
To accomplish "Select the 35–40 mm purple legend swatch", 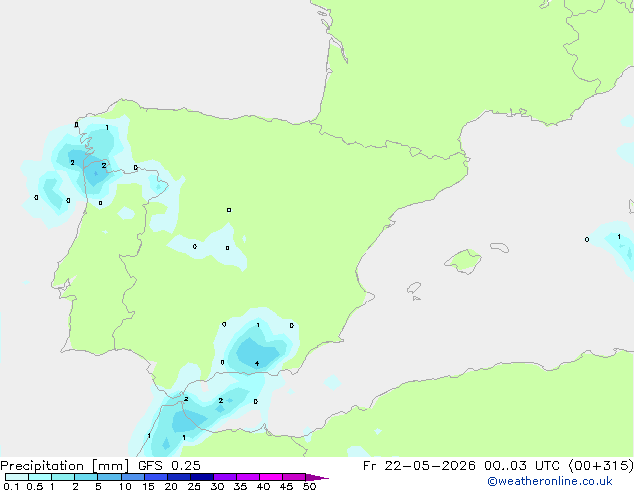I will tap(247, 477).
